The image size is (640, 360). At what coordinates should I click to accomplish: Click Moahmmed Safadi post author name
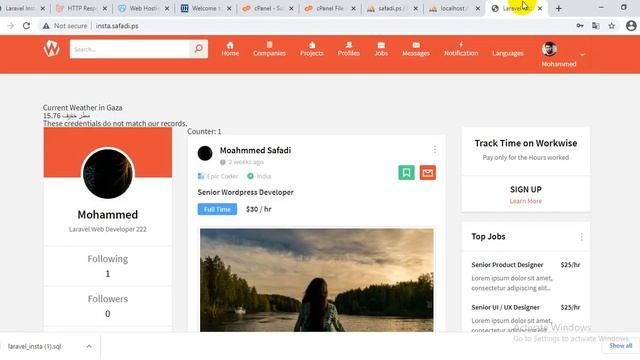click(256, 150)
